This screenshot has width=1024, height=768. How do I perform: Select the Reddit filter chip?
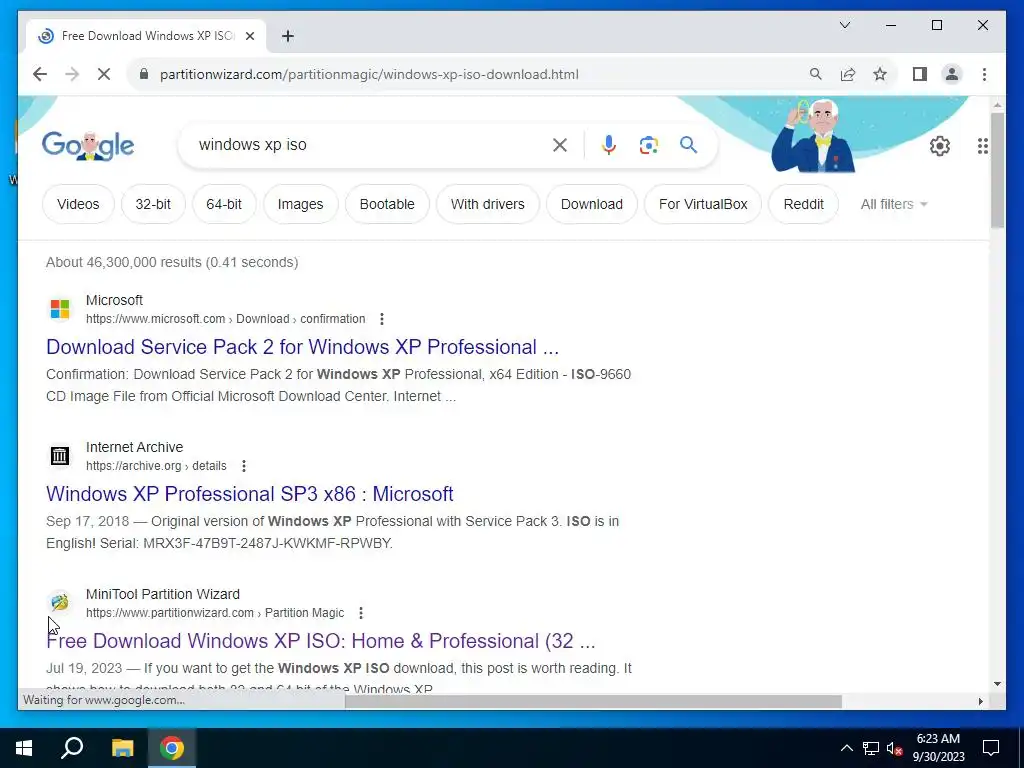803,204
